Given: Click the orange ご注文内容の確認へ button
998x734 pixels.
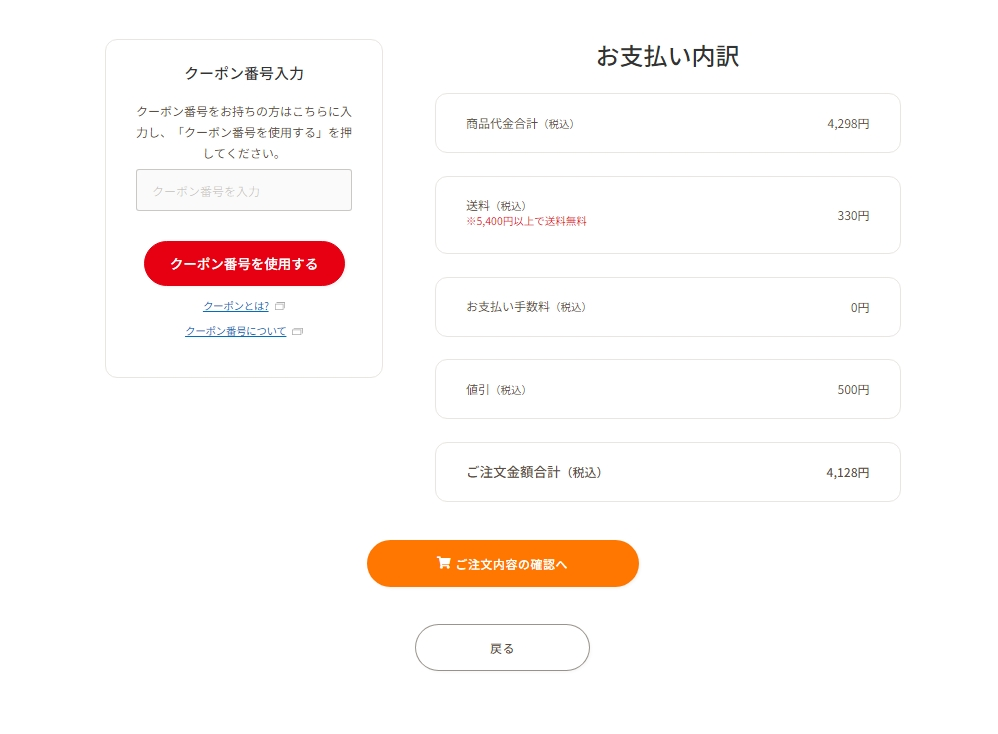Looking at the screenshot, I should click(x=503, y=563).
